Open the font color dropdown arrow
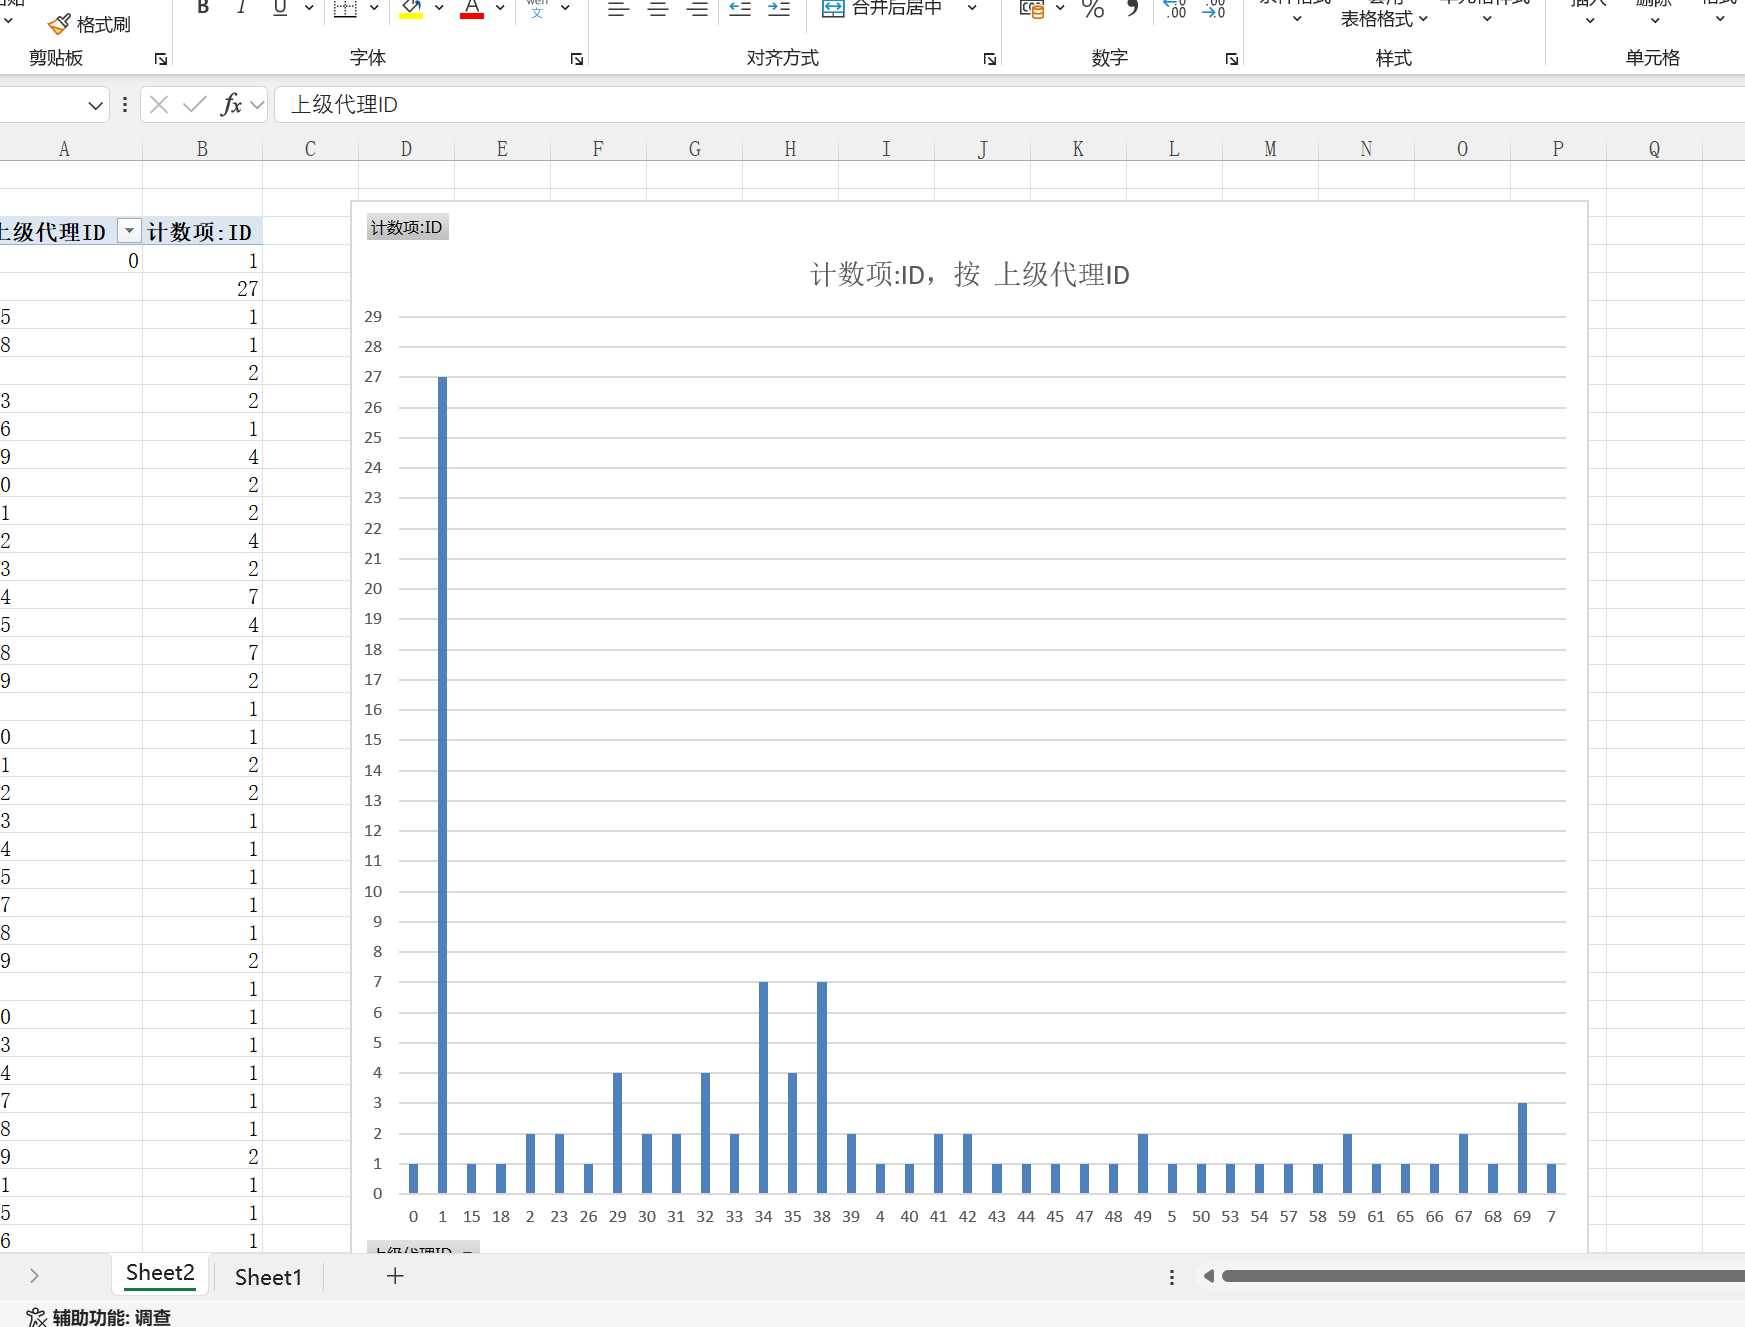Screen dimensions: 1745x1327 pos(500,8)
